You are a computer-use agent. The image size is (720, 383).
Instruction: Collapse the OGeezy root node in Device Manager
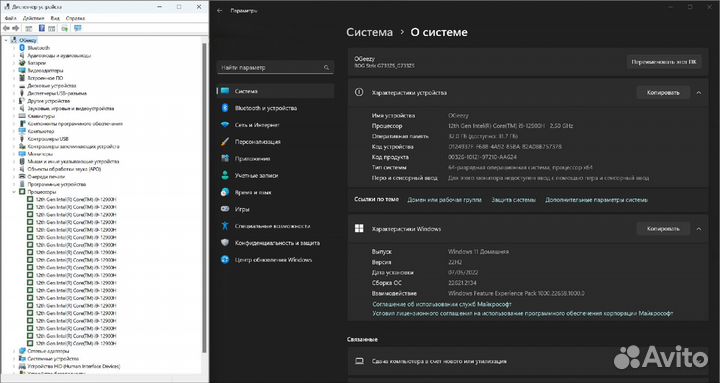pos(6,40)
